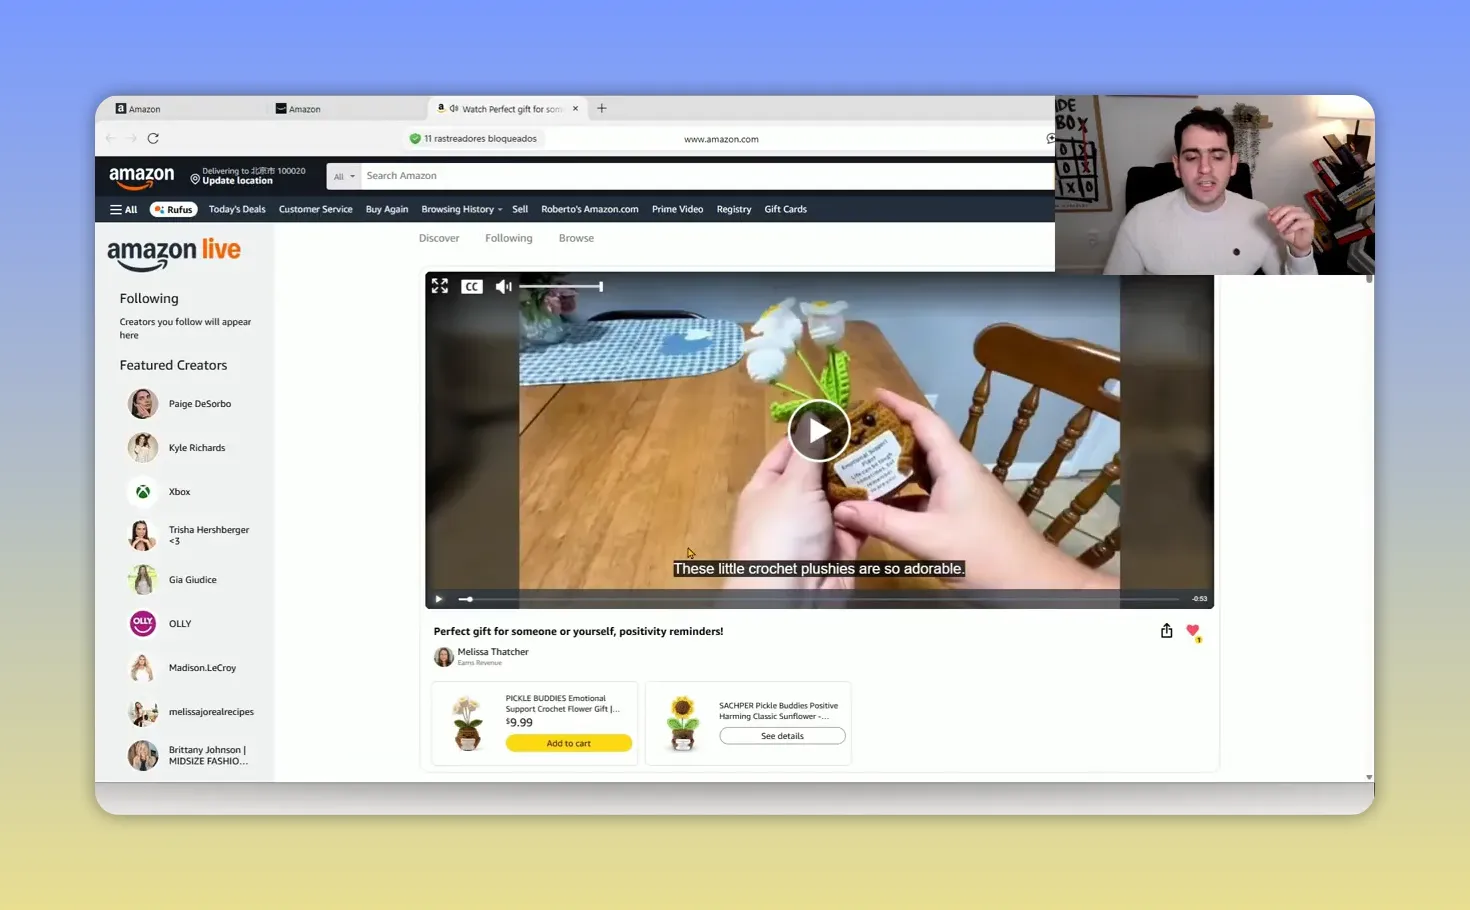Click the page vertical scrollbar down arrow
Viewport: 1470px width, 910px height.
coord(1369,777)
